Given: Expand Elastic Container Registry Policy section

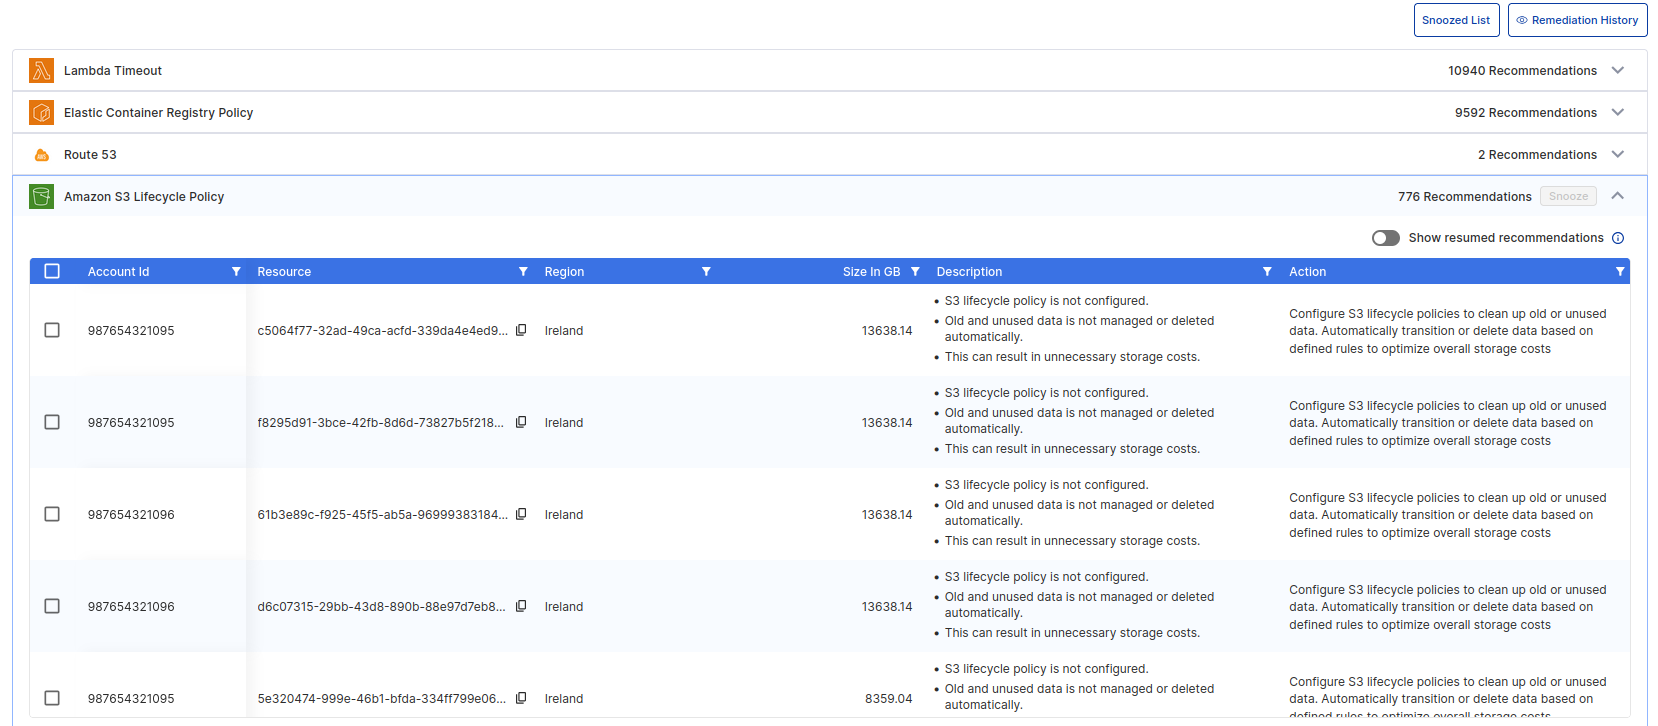Looking at the screenshot, I should [x=1617, y=113].
